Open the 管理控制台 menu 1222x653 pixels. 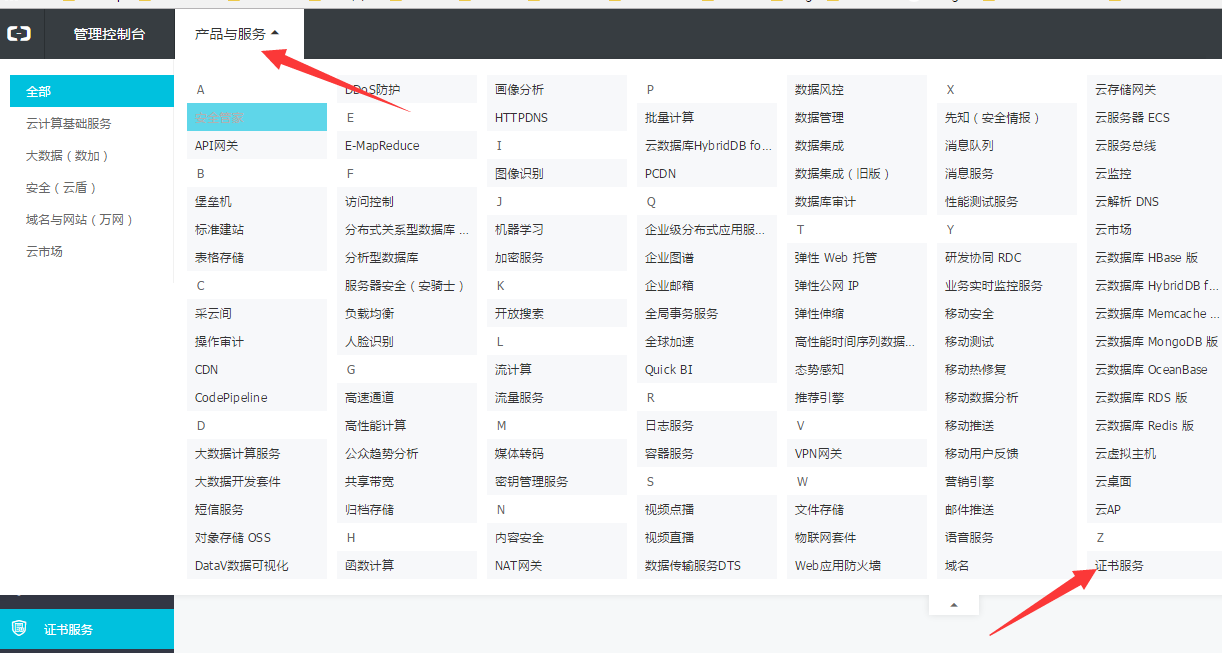click(x=110, y=33)
